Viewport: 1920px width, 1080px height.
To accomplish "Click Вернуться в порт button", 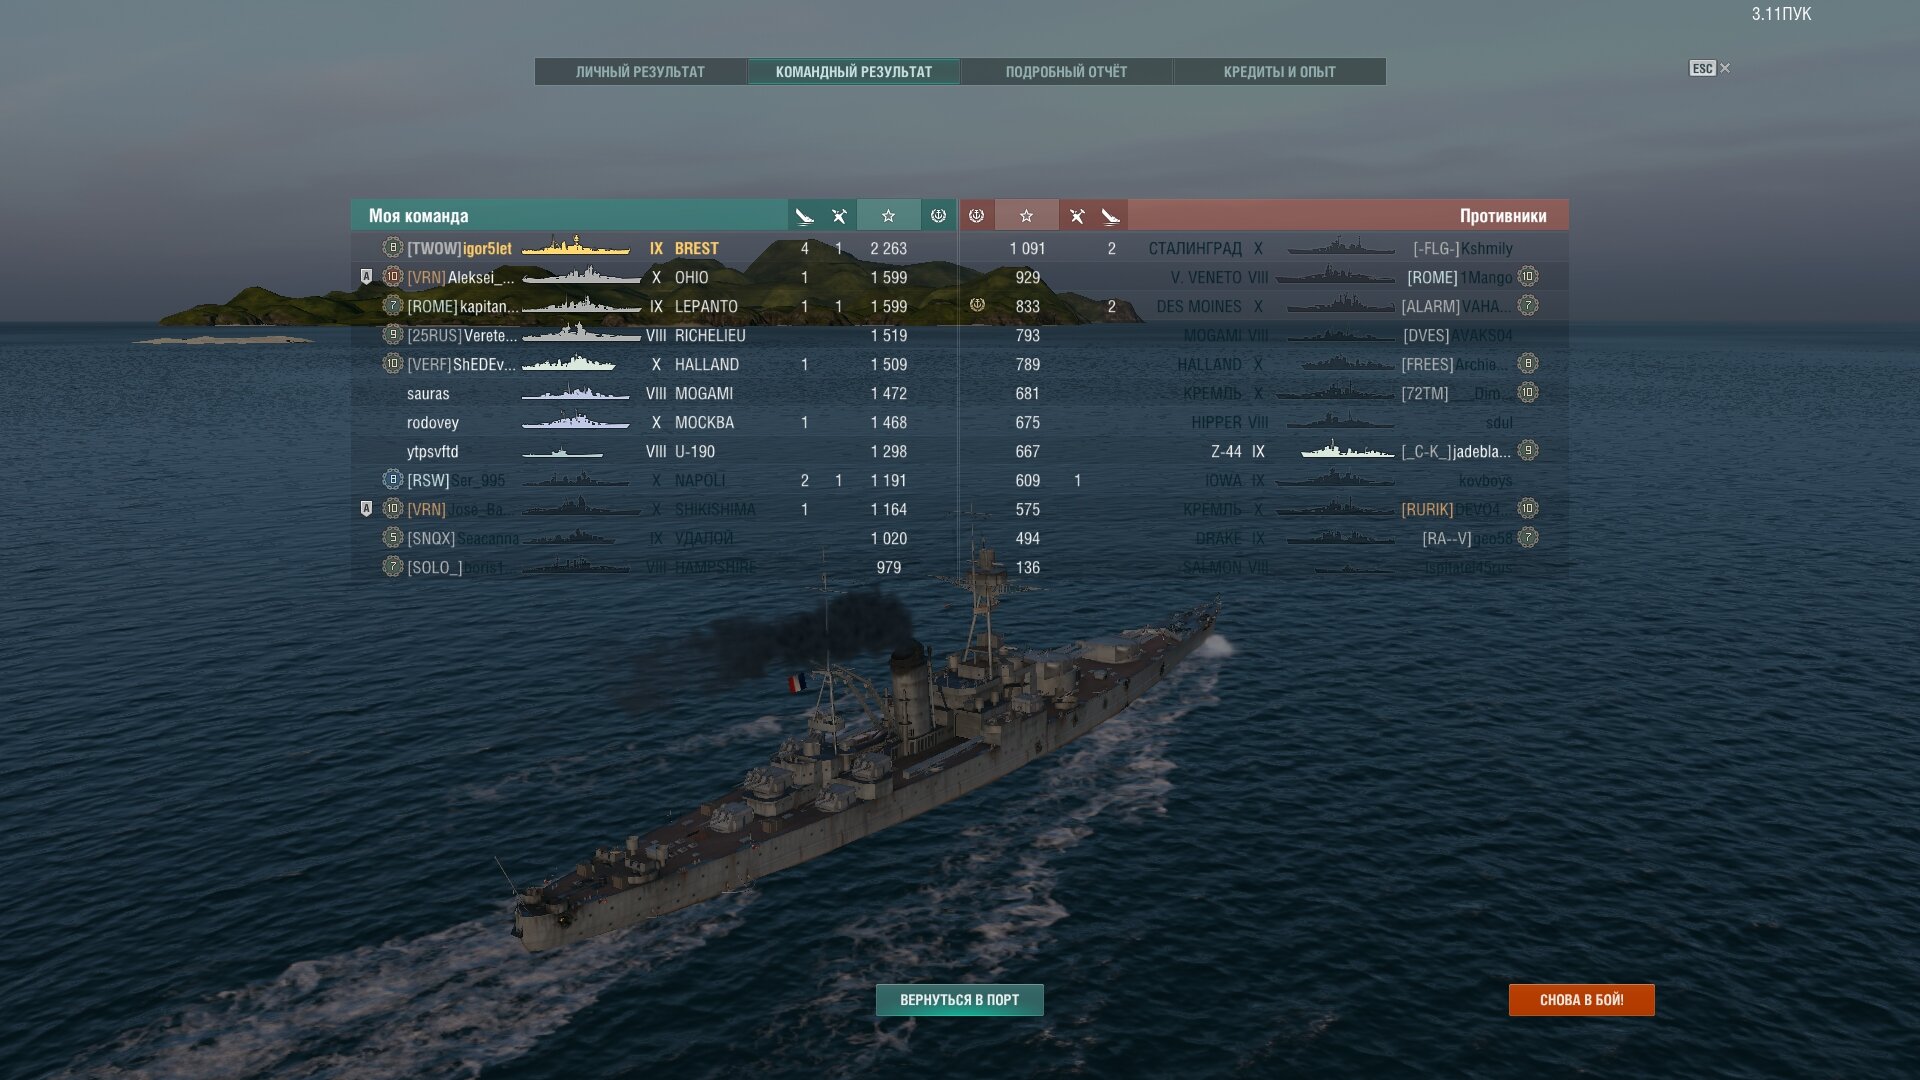I will 959,1000.
